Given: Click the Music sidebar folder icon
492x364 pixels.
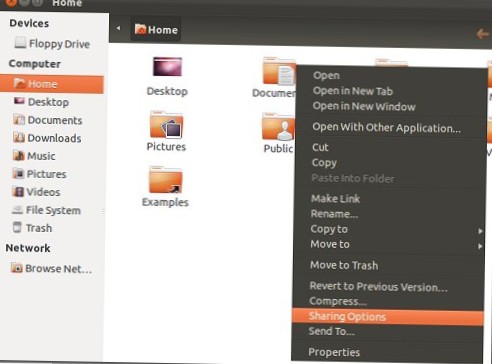Looking at the screenshot, I should click(x=18, y=155).
